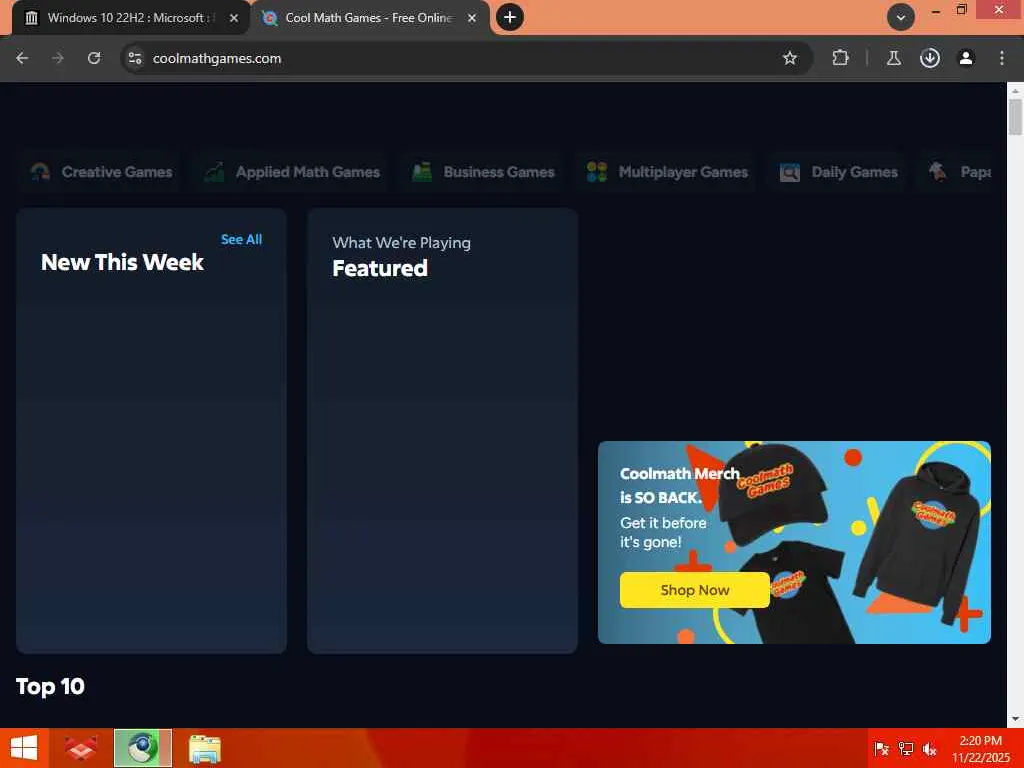The image size is (1024, 768).
Task: Bookmark this page with the star icon
Action: coord(790,58)
